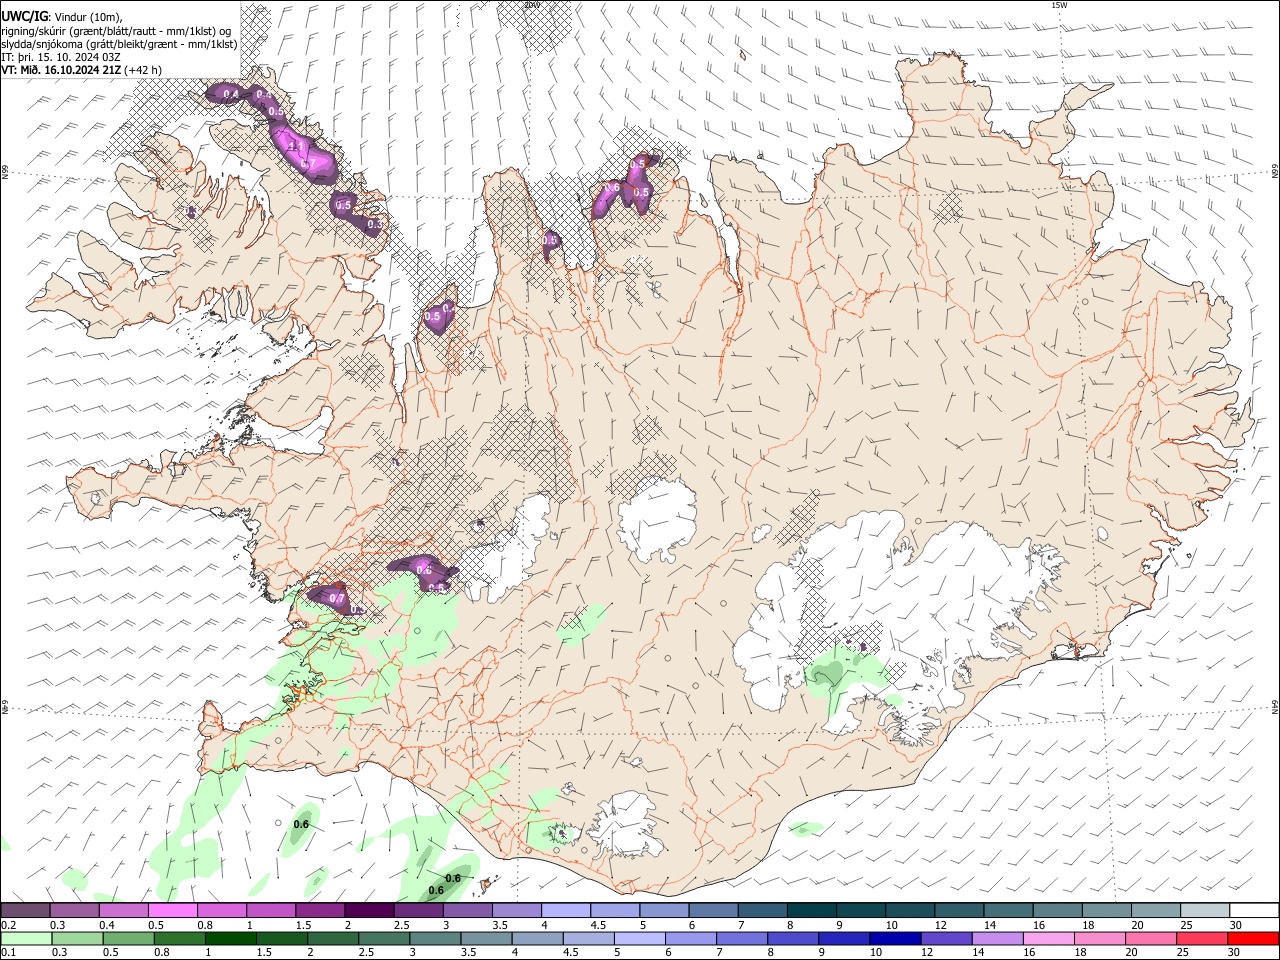Screen dimensions: 1280x960
Task: Select the 8–9 dark teal swatch, snow legend
Action: 812,911
